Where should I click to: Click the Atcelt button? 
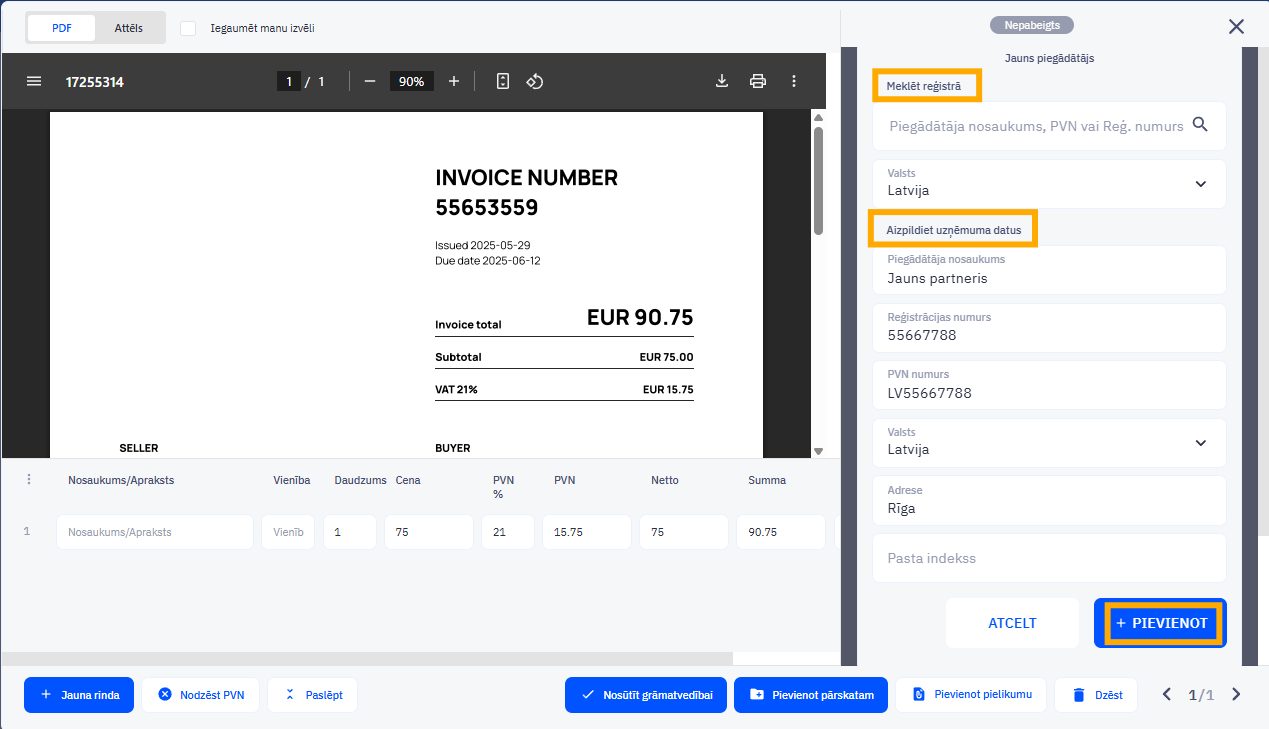coord(1012,623)
